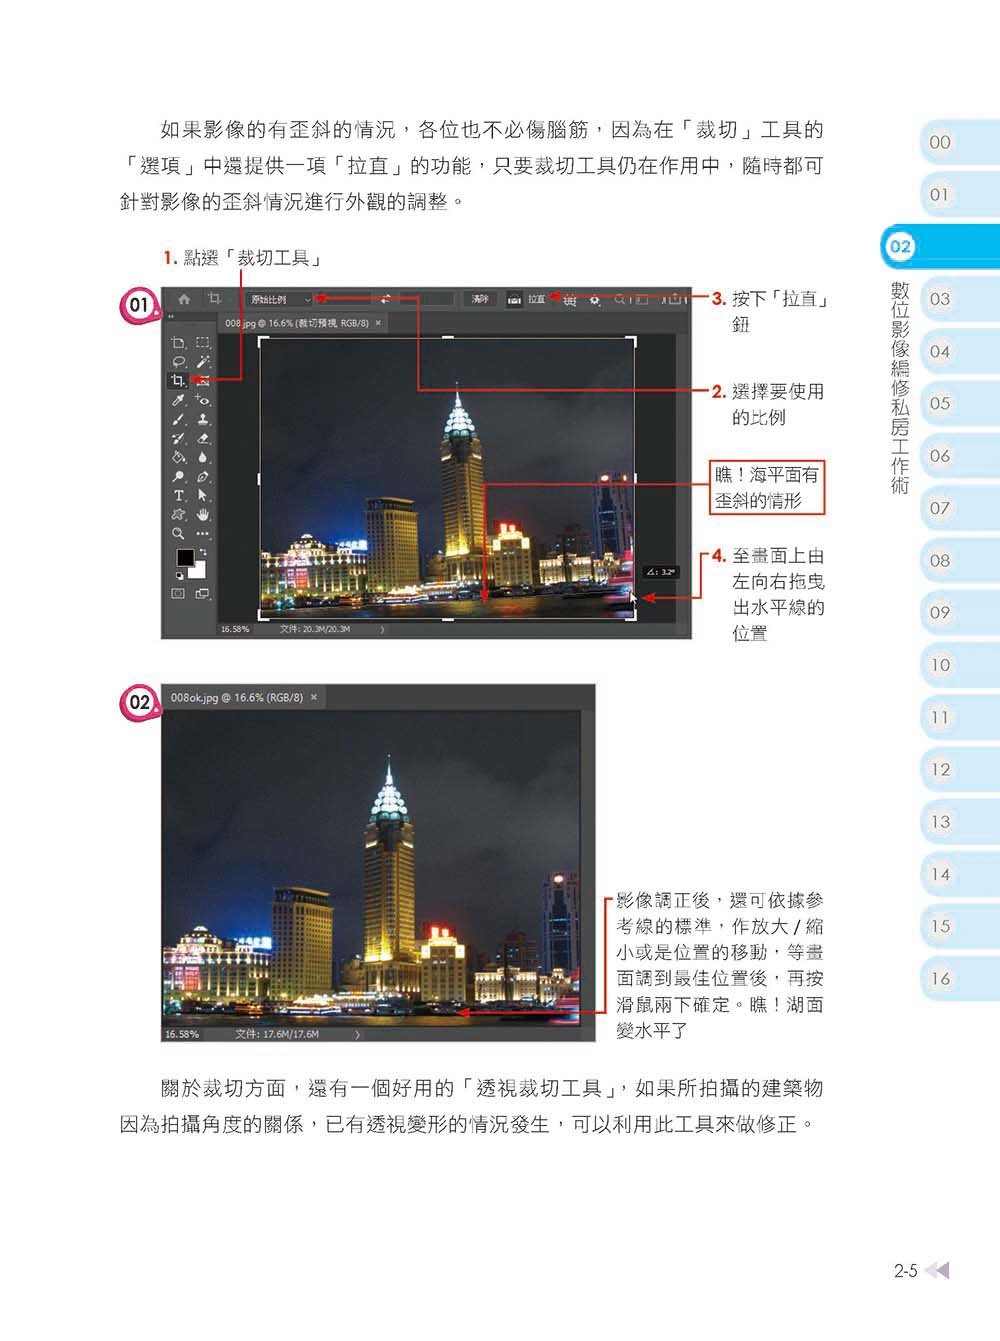Close the 008.jpg document tab
This screenshot has width=1000, height=1341.
click(378, 323)
